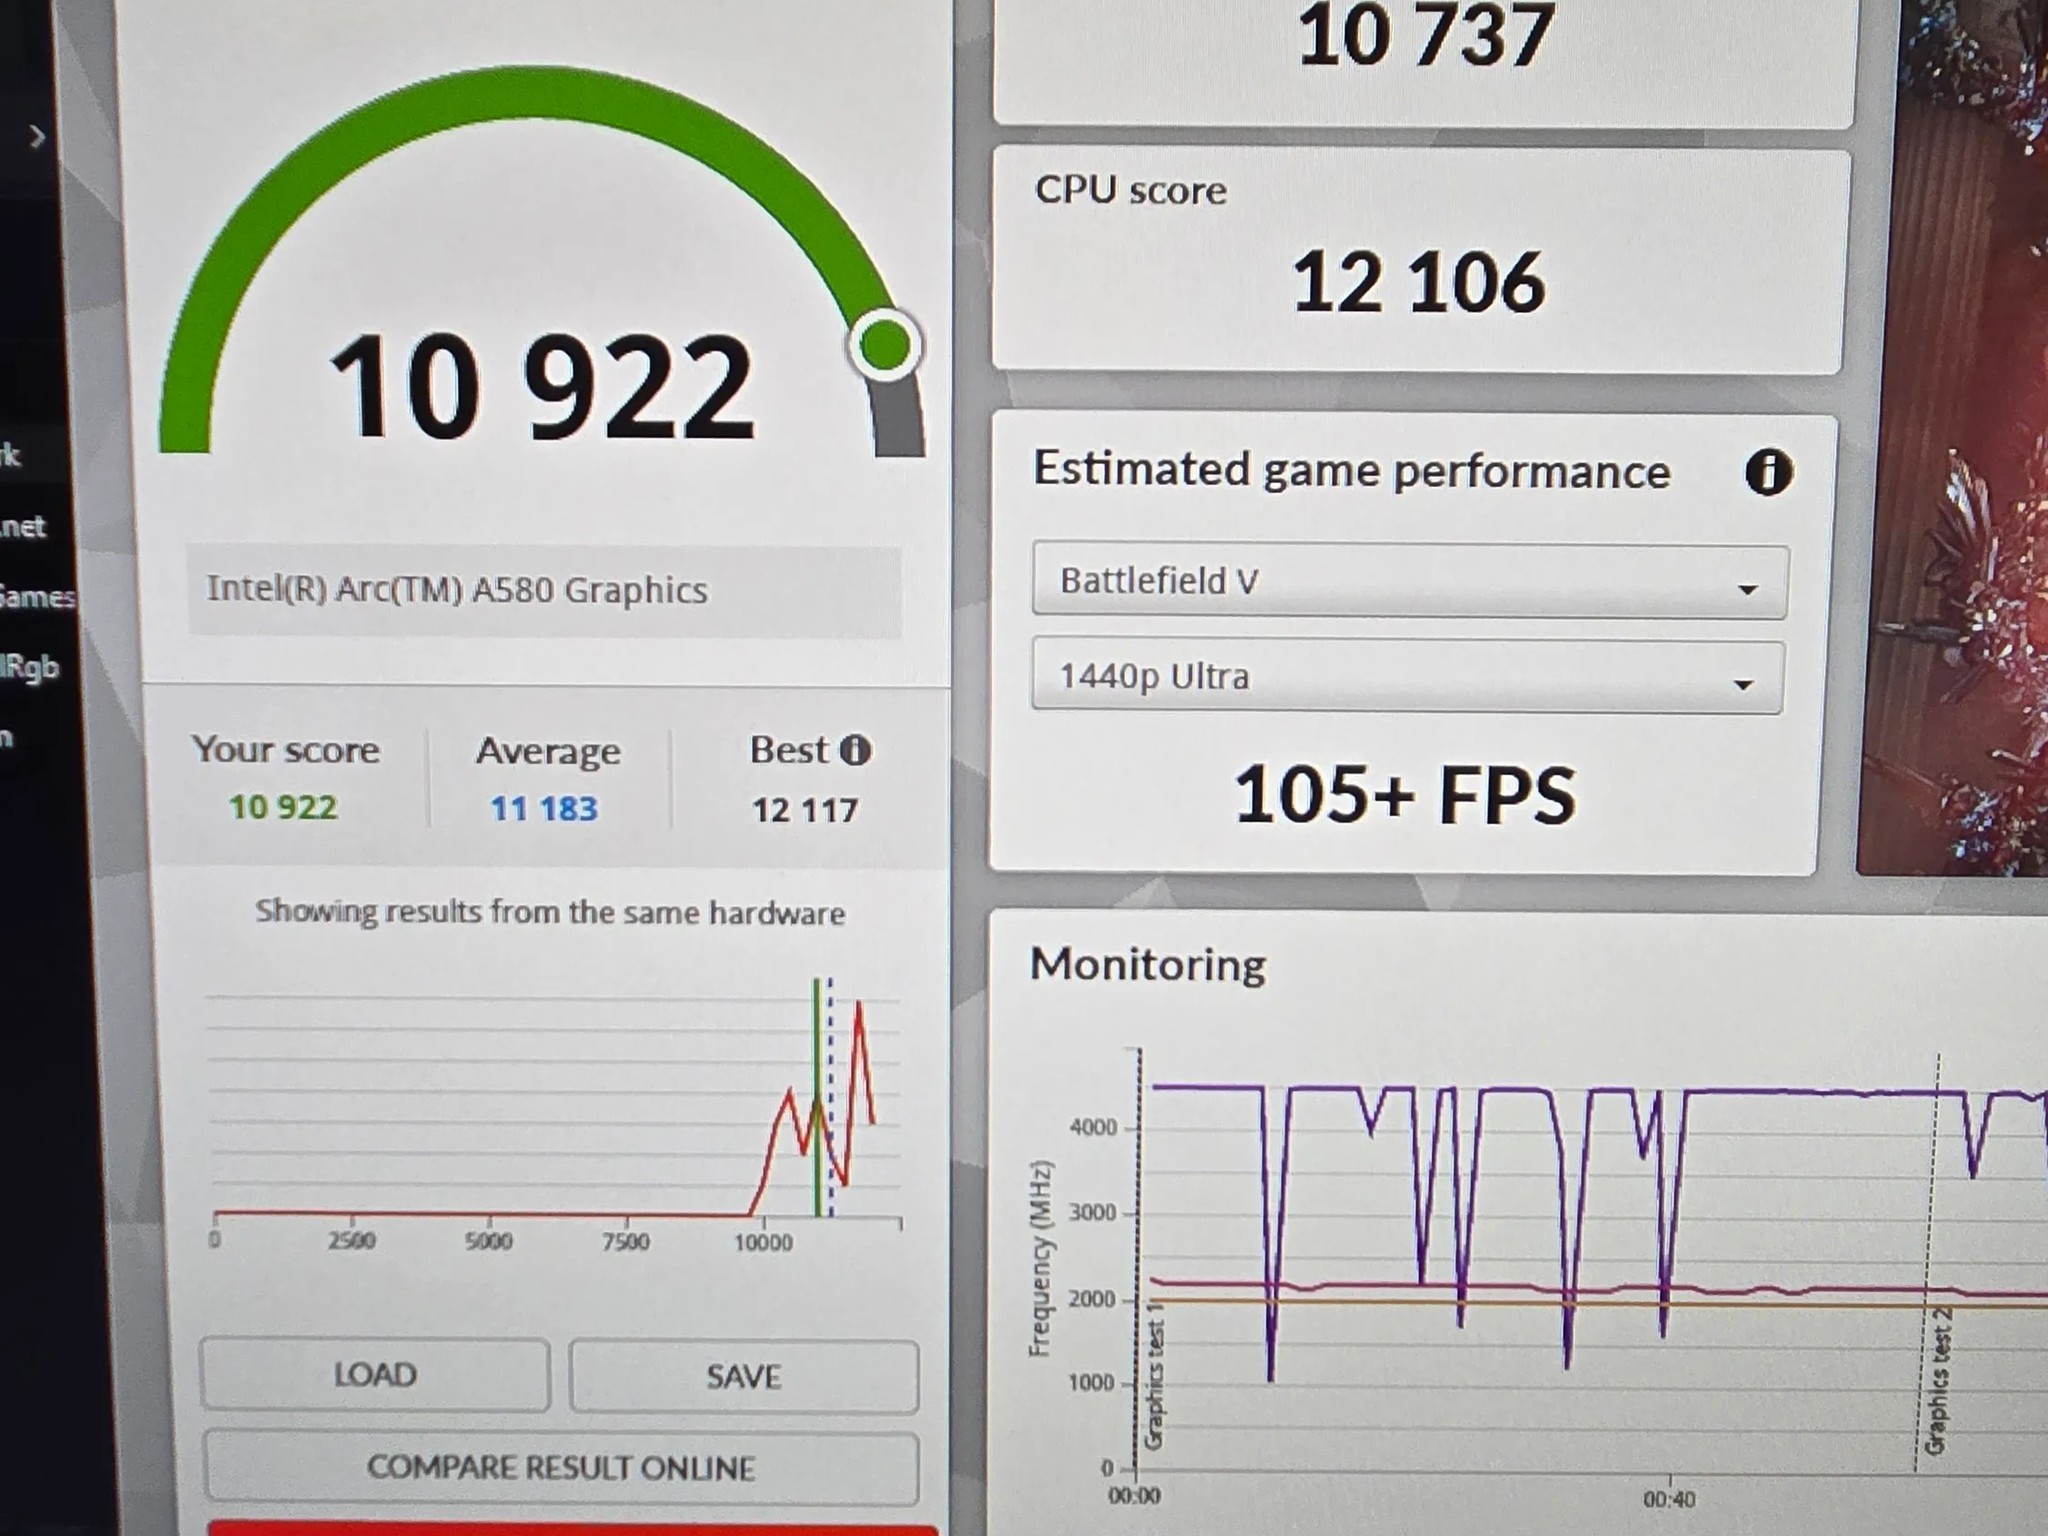Click the 10 737 graphics score value
This screenshot has width=2048, height=1536.
1426,37
